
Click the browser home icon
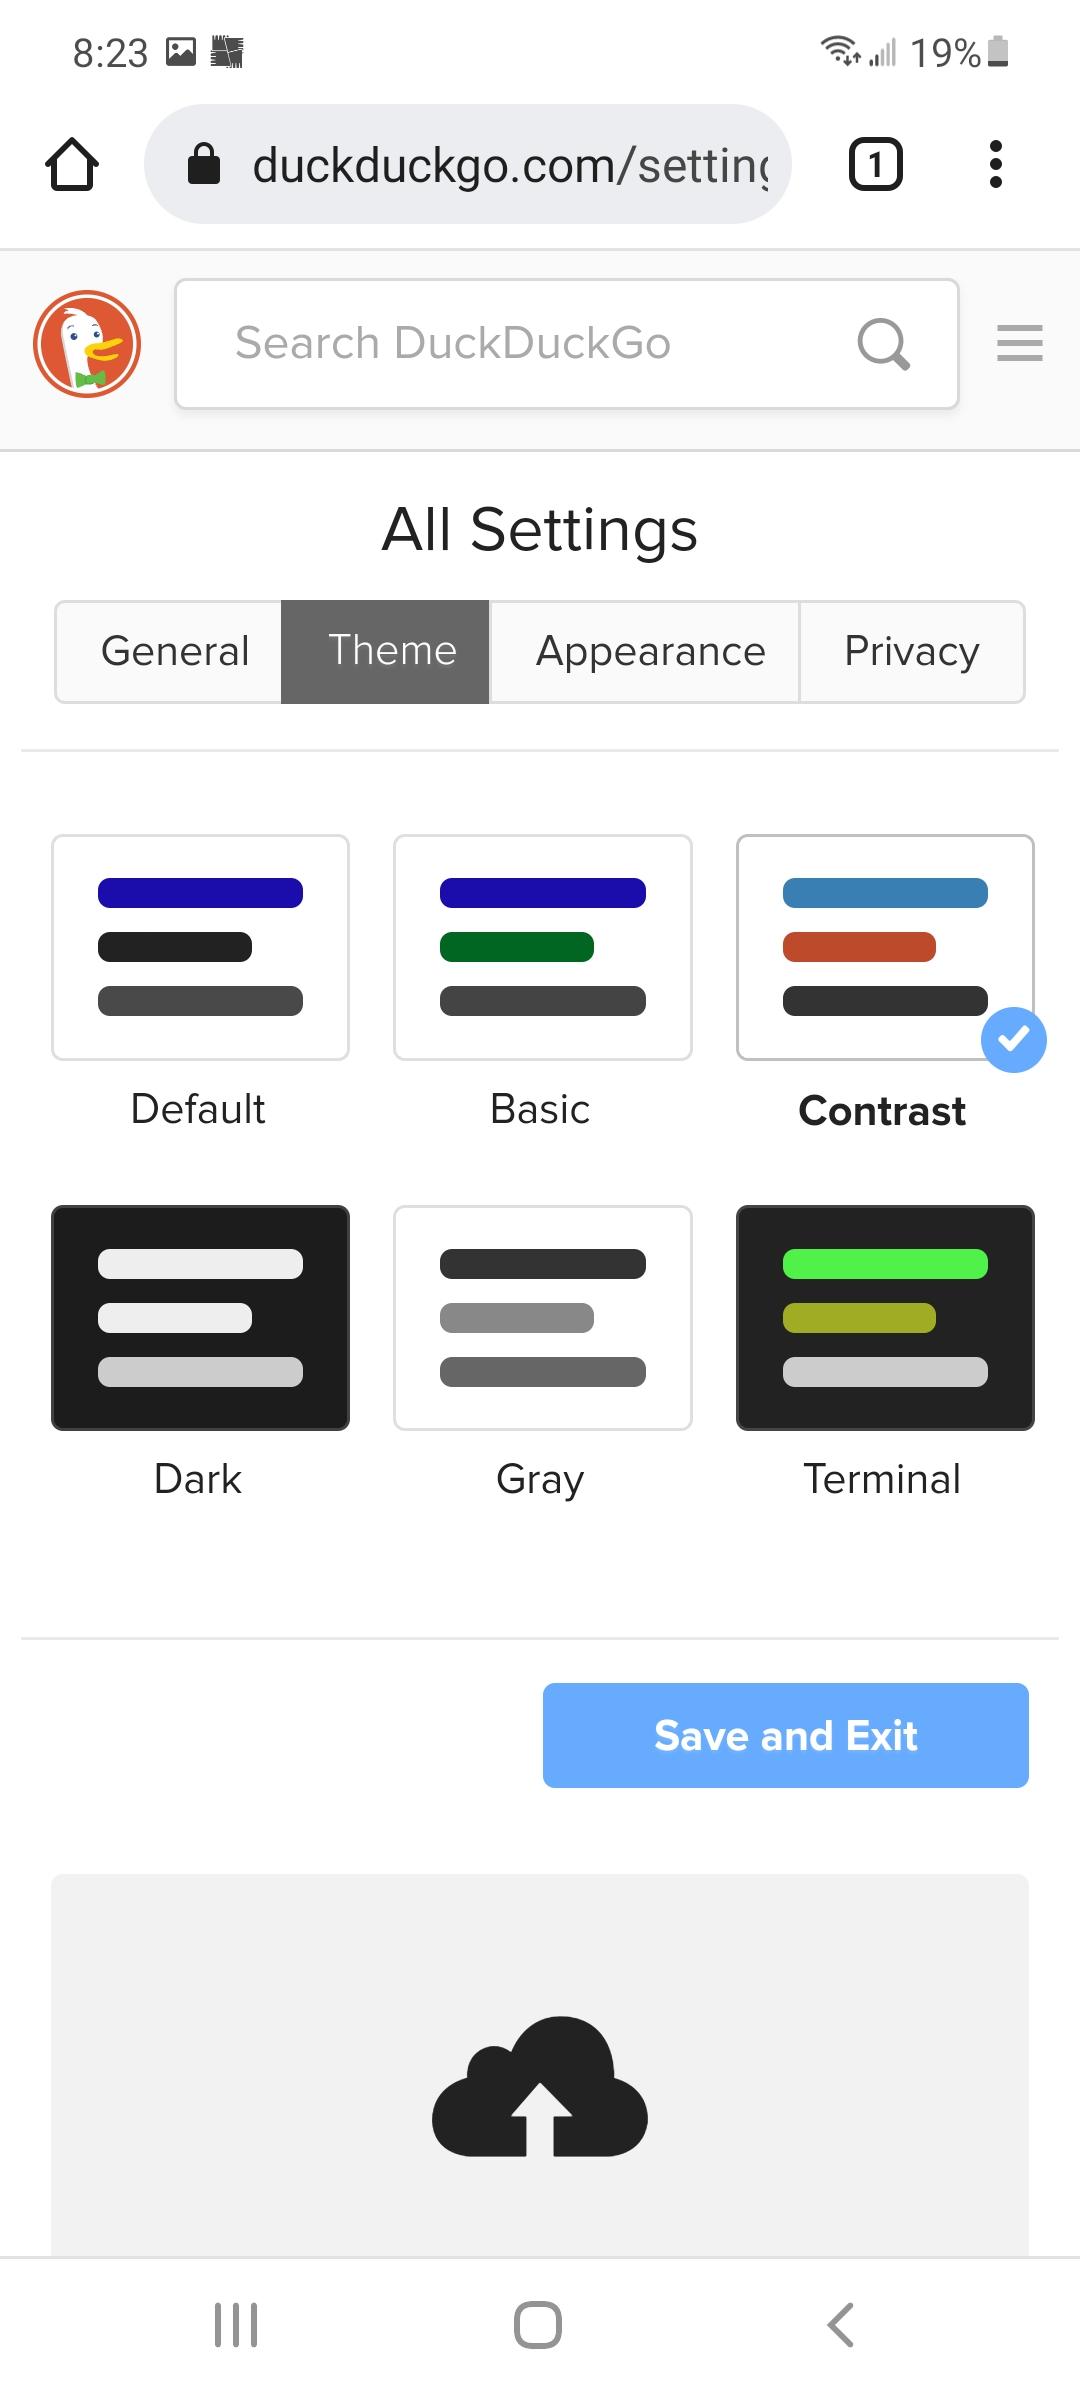pos(71,163)
